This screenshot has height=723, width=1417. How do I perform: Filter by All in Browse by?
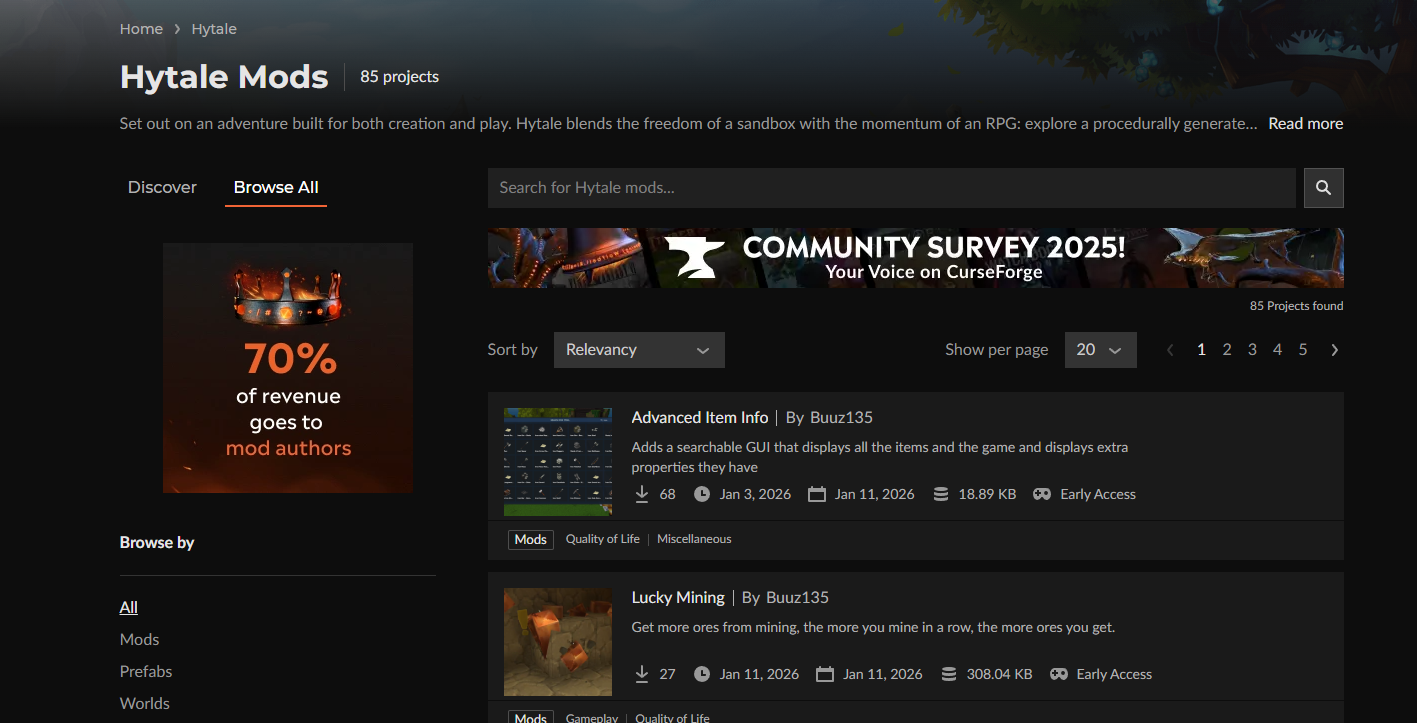(x=129, y=607)
